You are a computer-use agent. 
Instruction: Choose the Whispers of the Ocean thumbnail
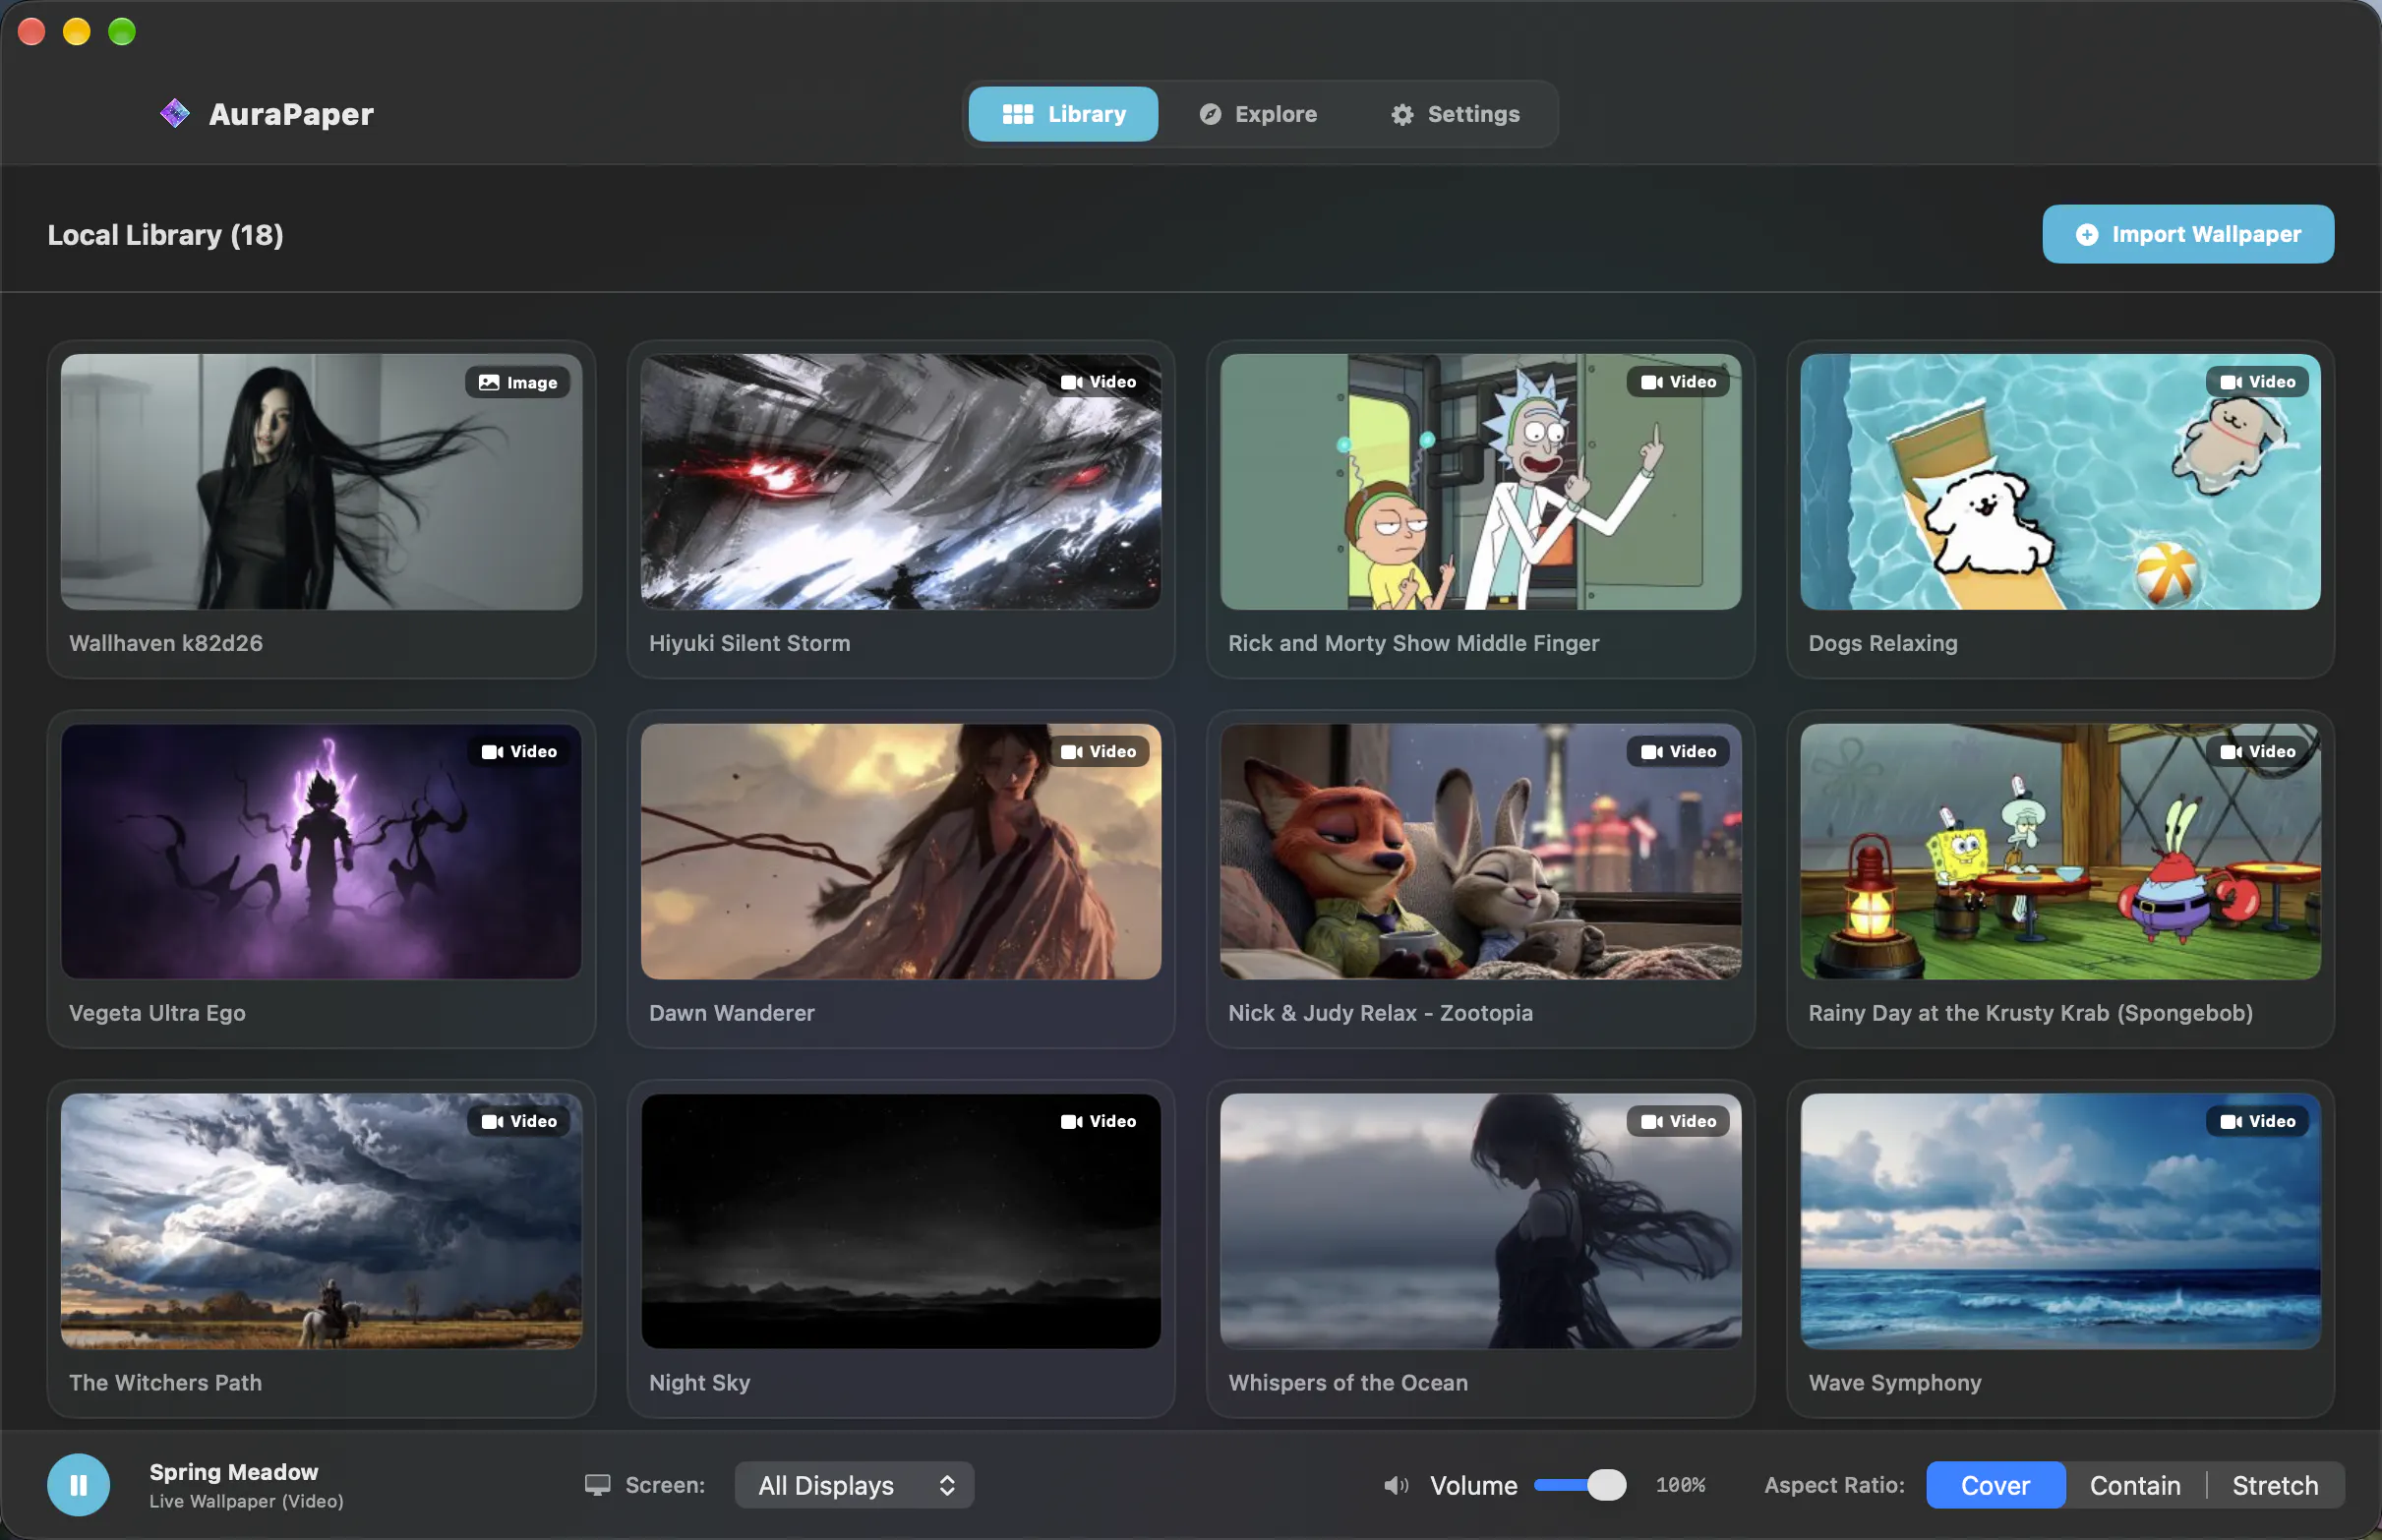point(1480,1221)
